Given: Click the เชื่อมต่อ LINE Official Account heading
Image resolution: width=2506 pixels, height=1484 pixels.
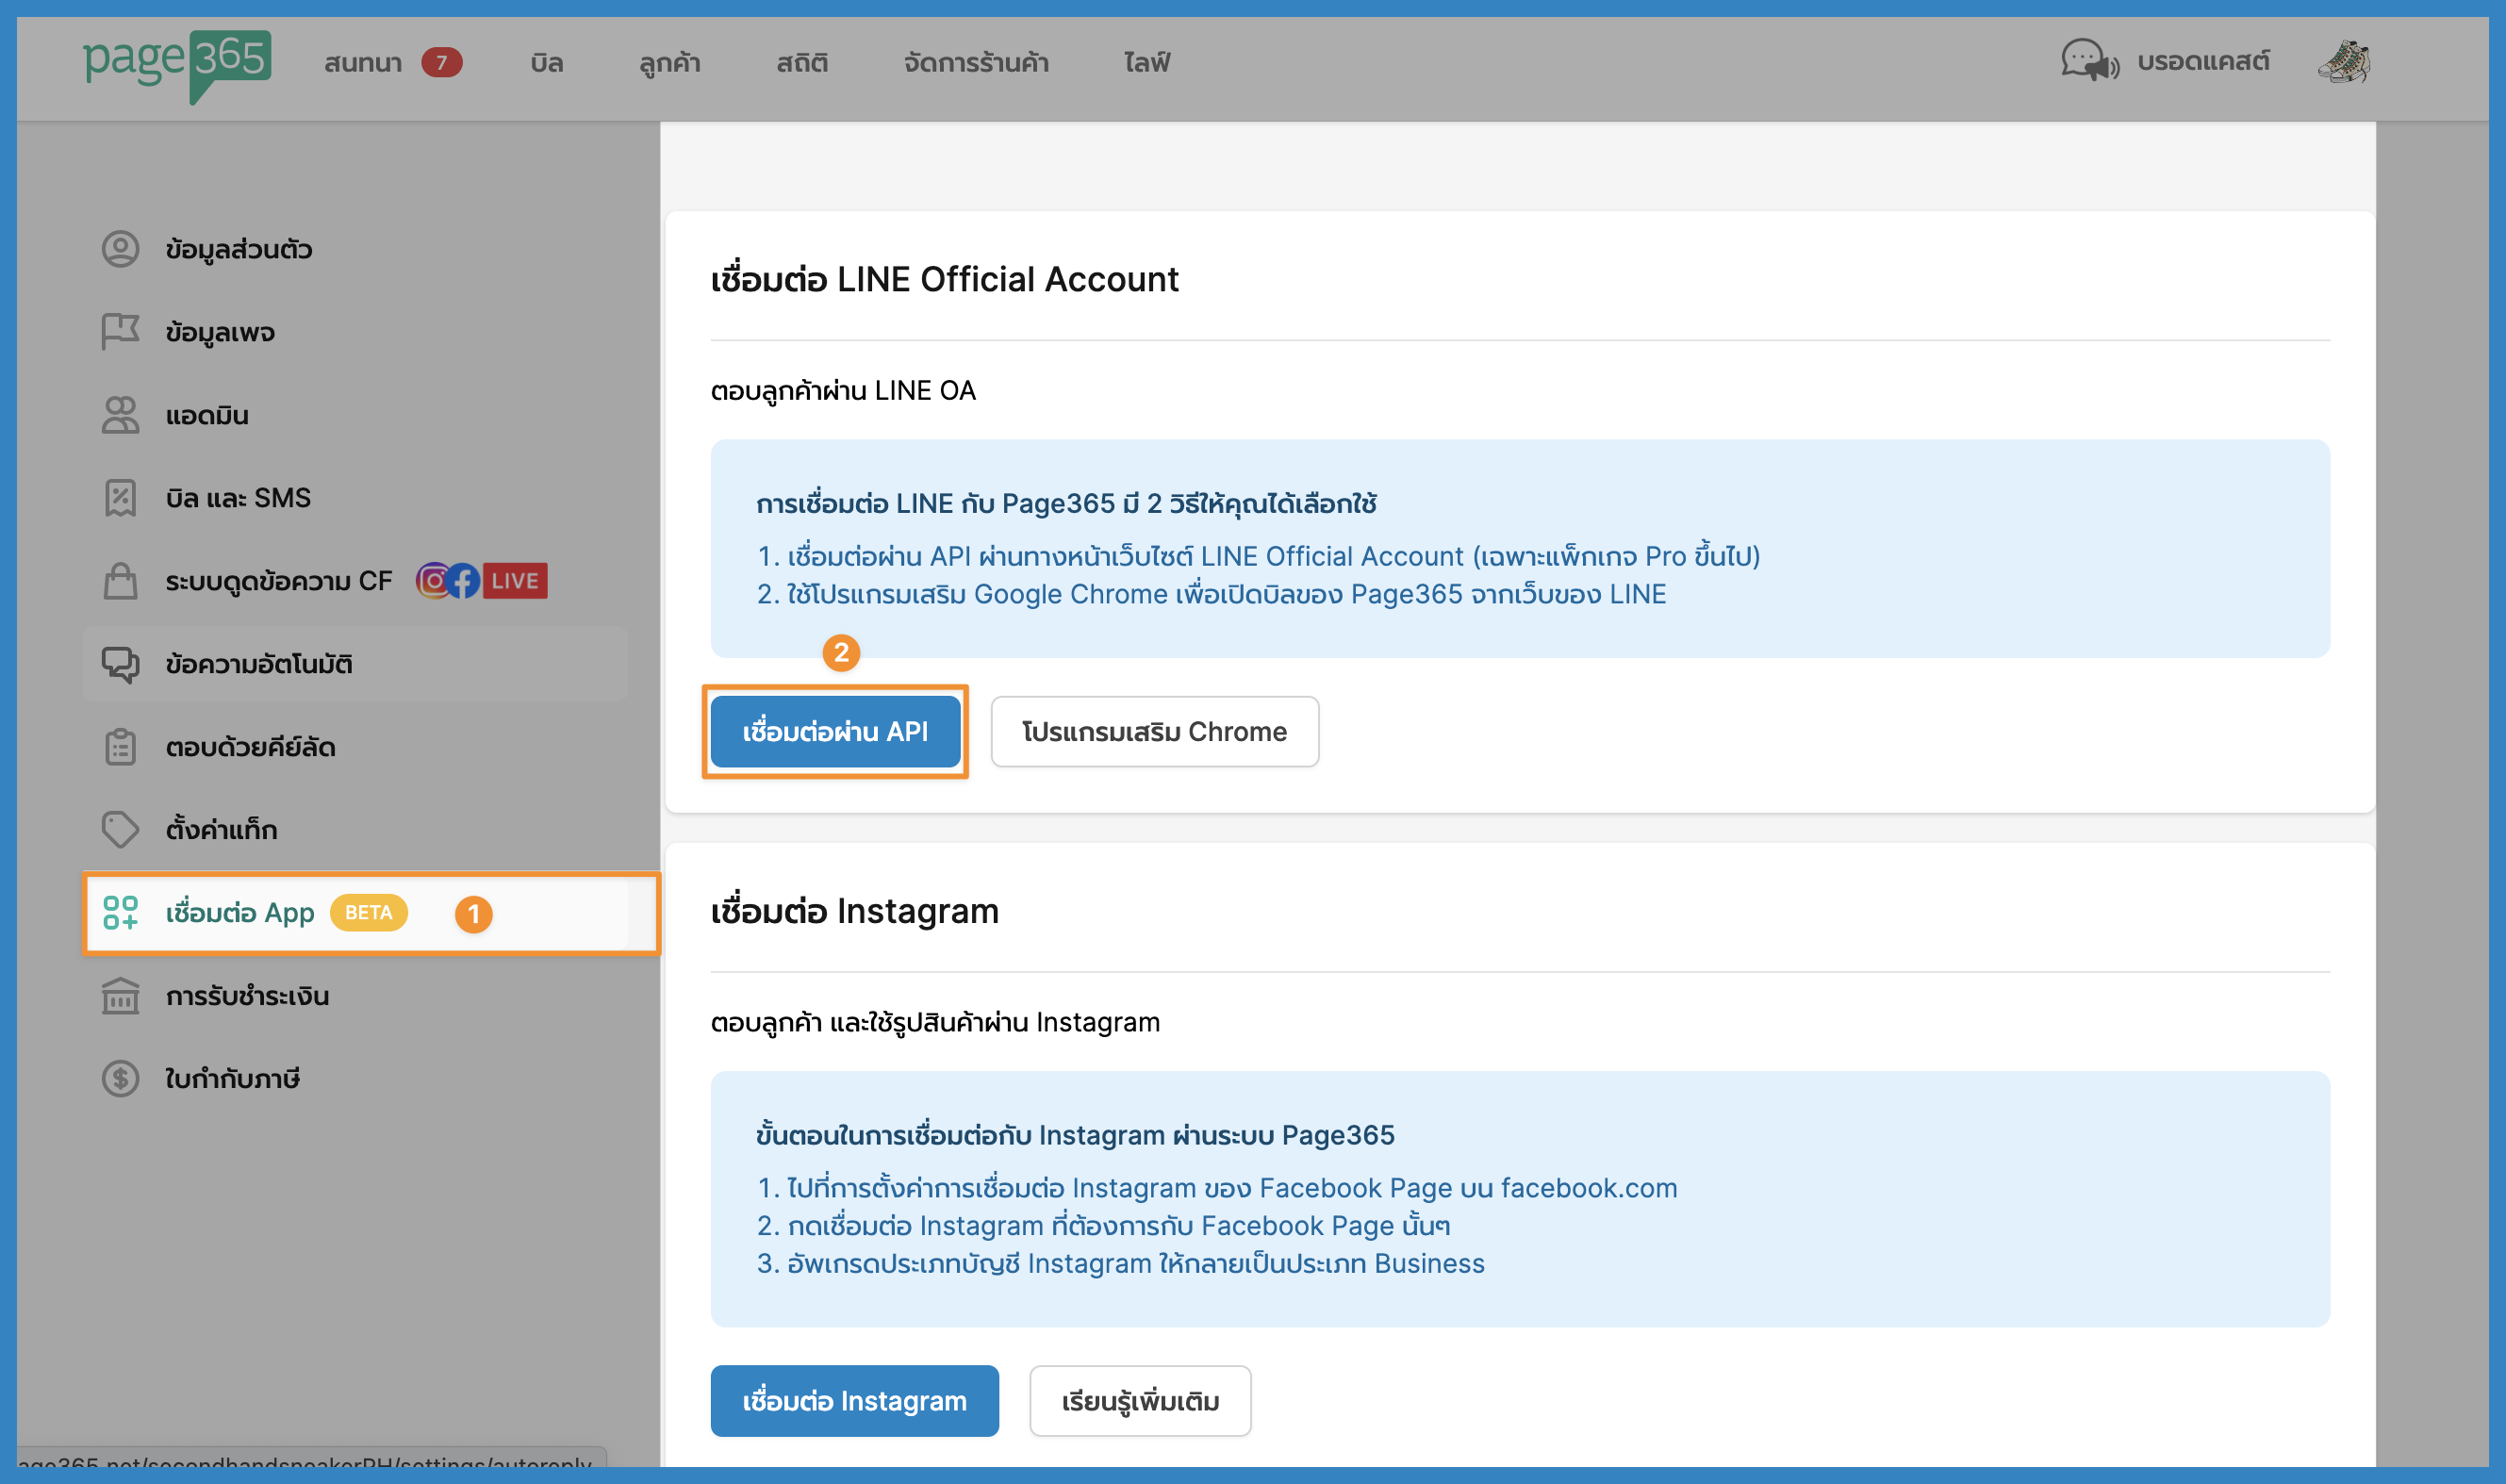Looking at the screenshot, I should (944, 279).
